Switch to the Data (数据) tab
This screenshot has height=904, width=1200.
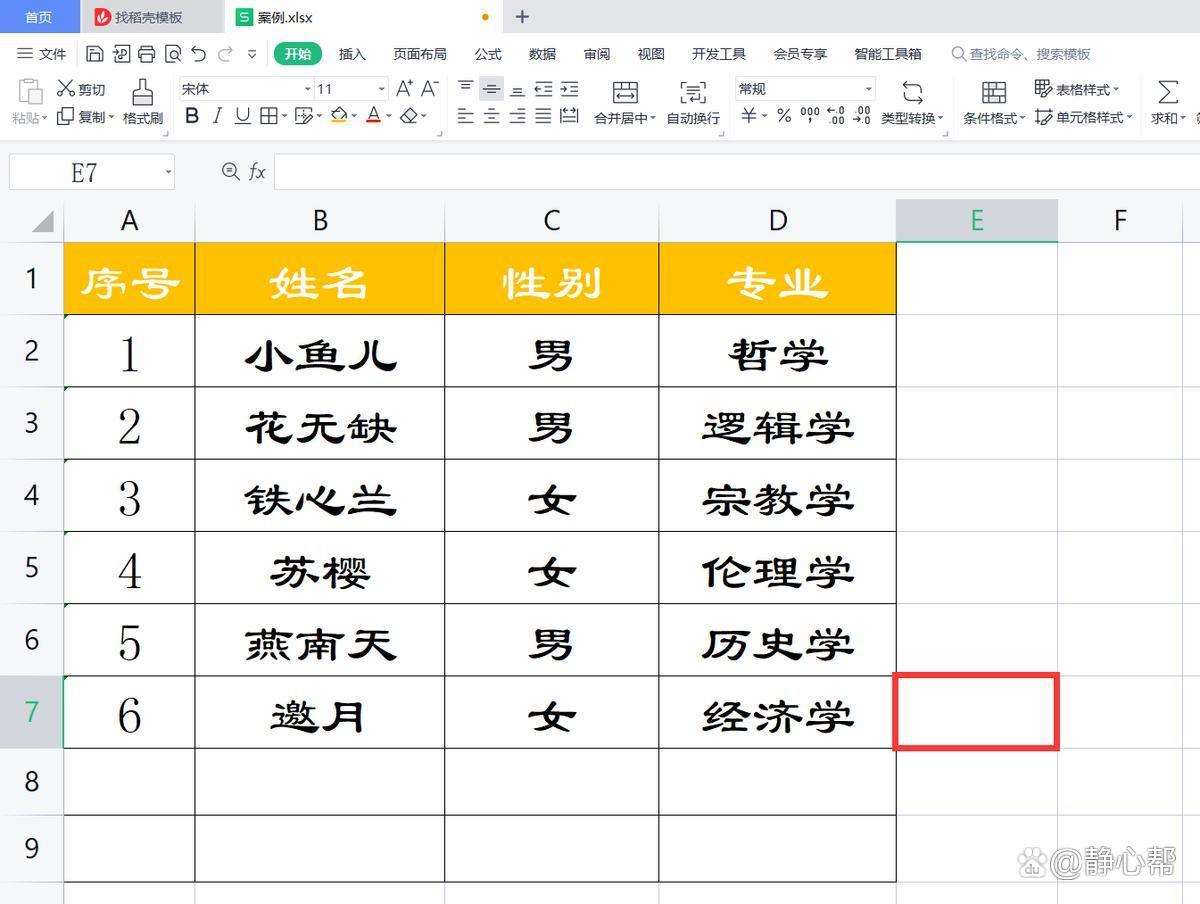pyautogui.click(x=542, y=54)
